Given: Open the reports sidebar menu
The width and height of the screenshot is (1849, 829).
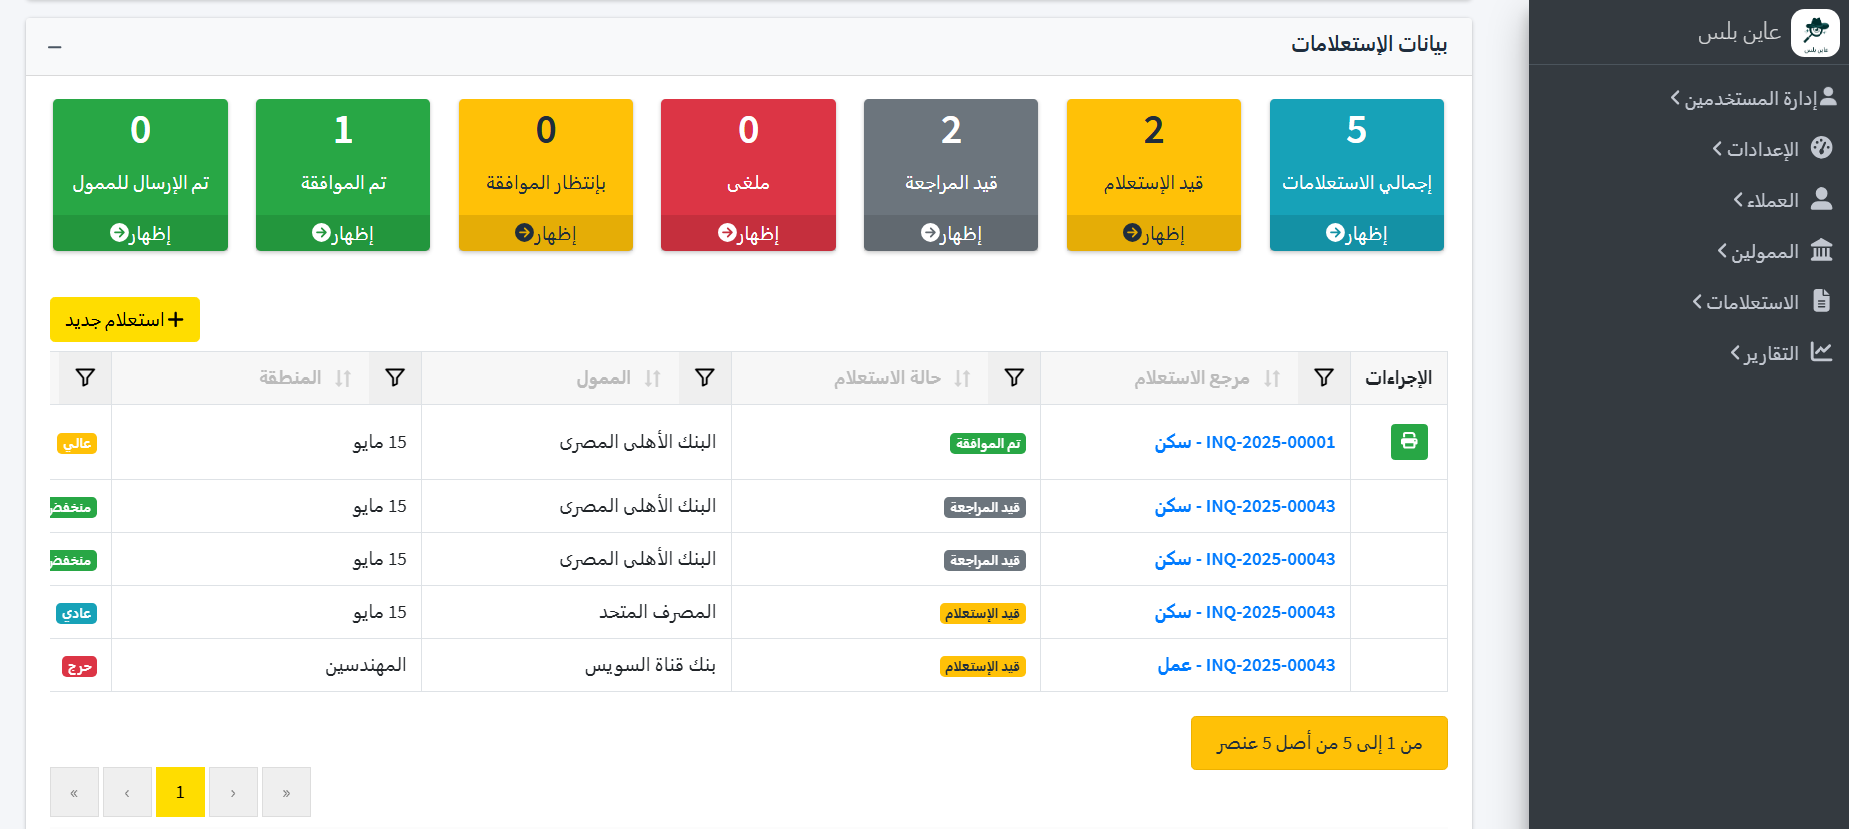Looking at the screenshot, I should (1780, 353).
